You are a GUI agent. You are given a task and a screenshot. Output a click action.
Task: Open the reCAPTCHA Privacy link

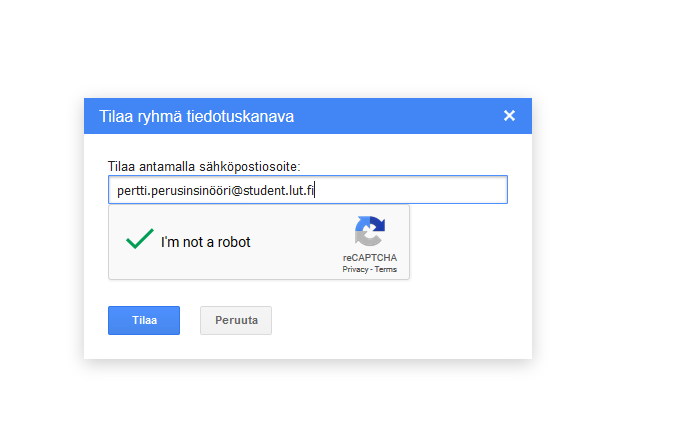tap(355, 269)
